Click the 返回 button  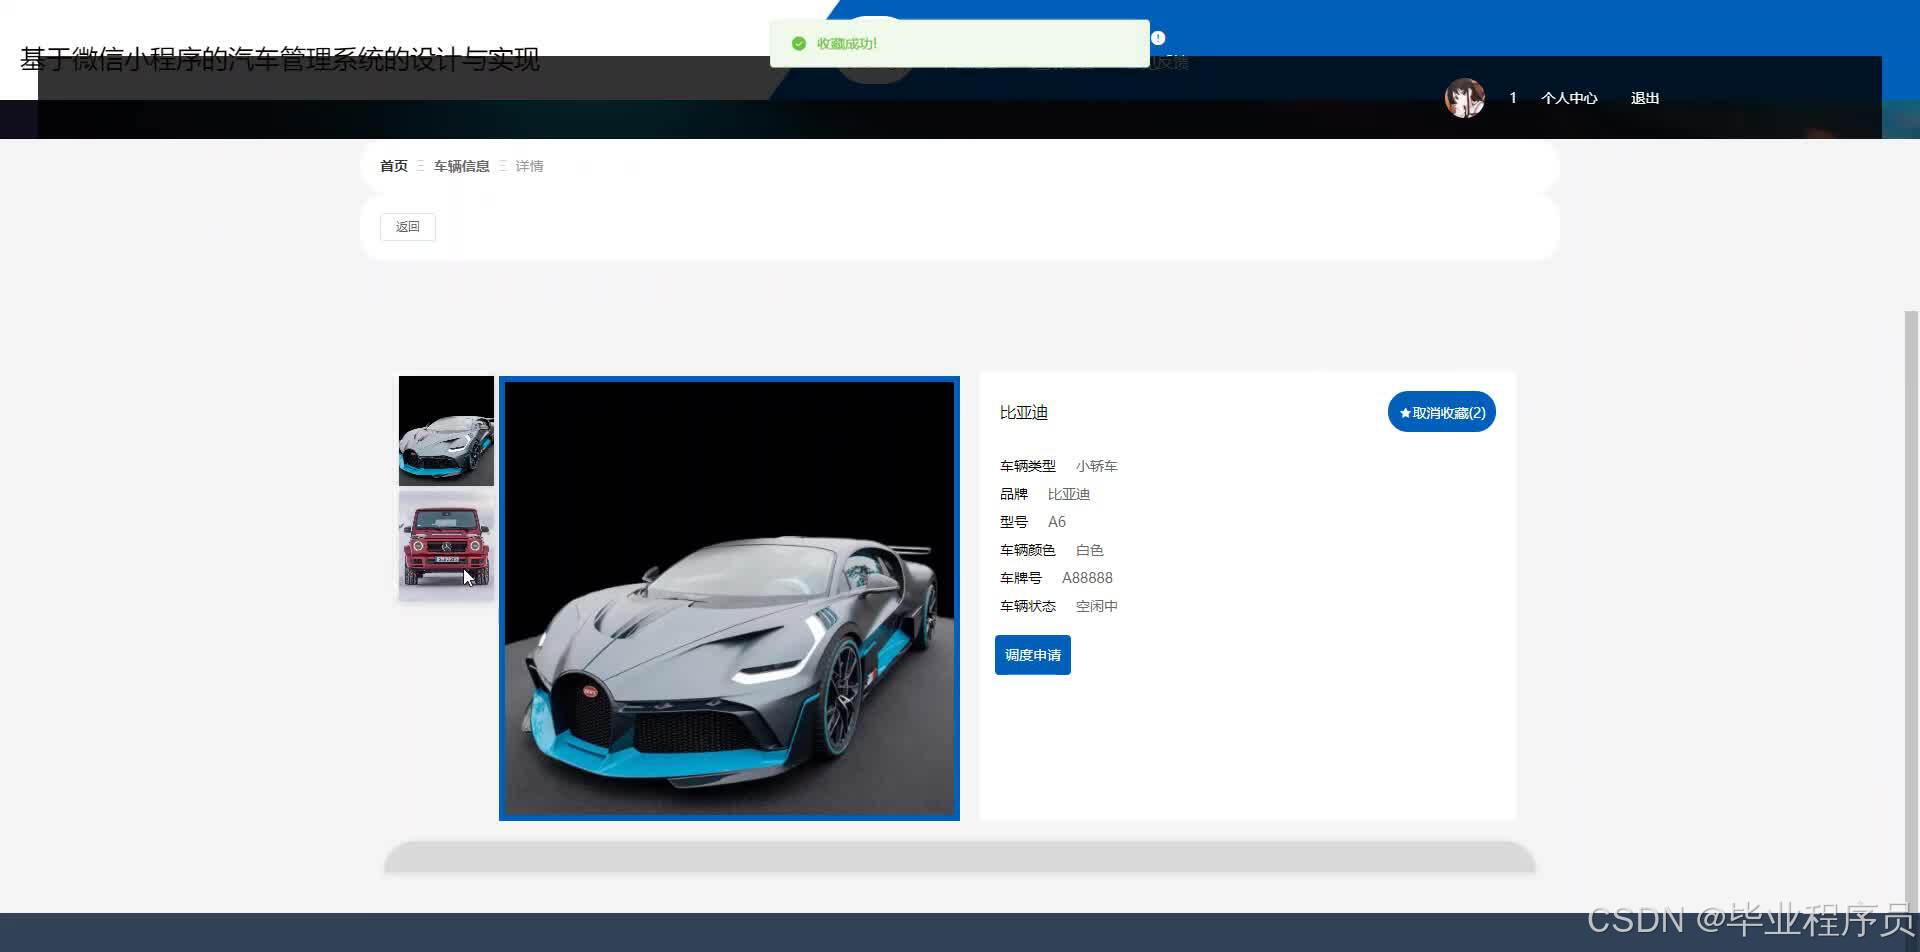tap(408, 227)
